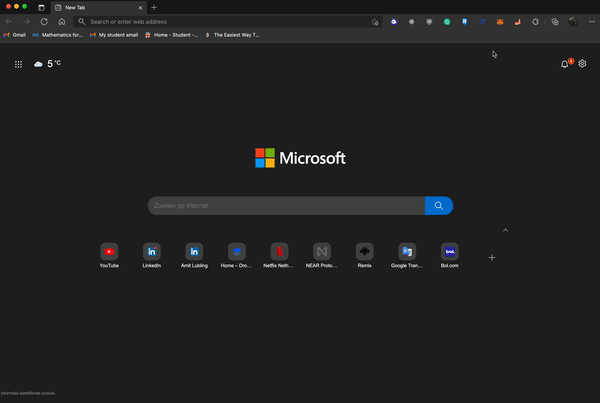Open the profile avatar menu

click(x=573, y=22)
